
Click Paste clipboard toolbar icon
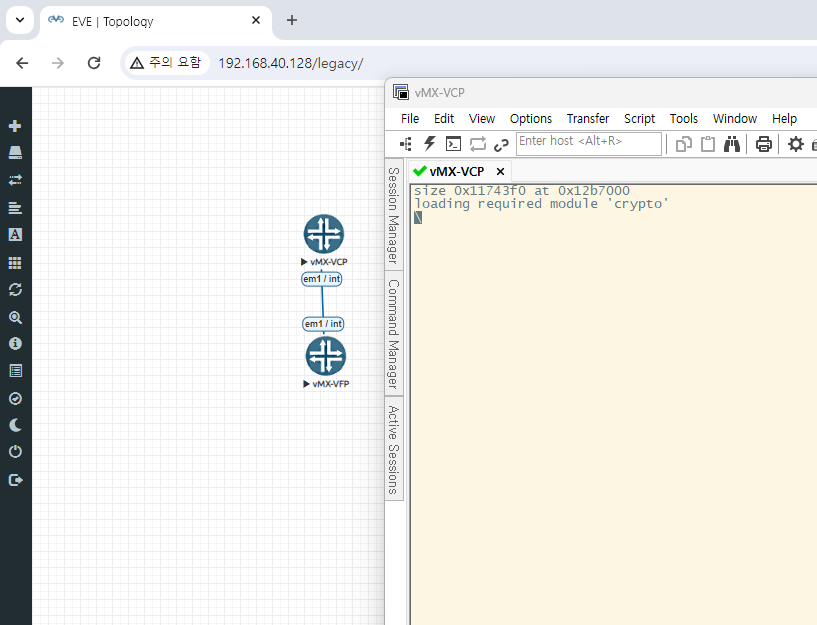pyautogui.click(x=708, y=144)
